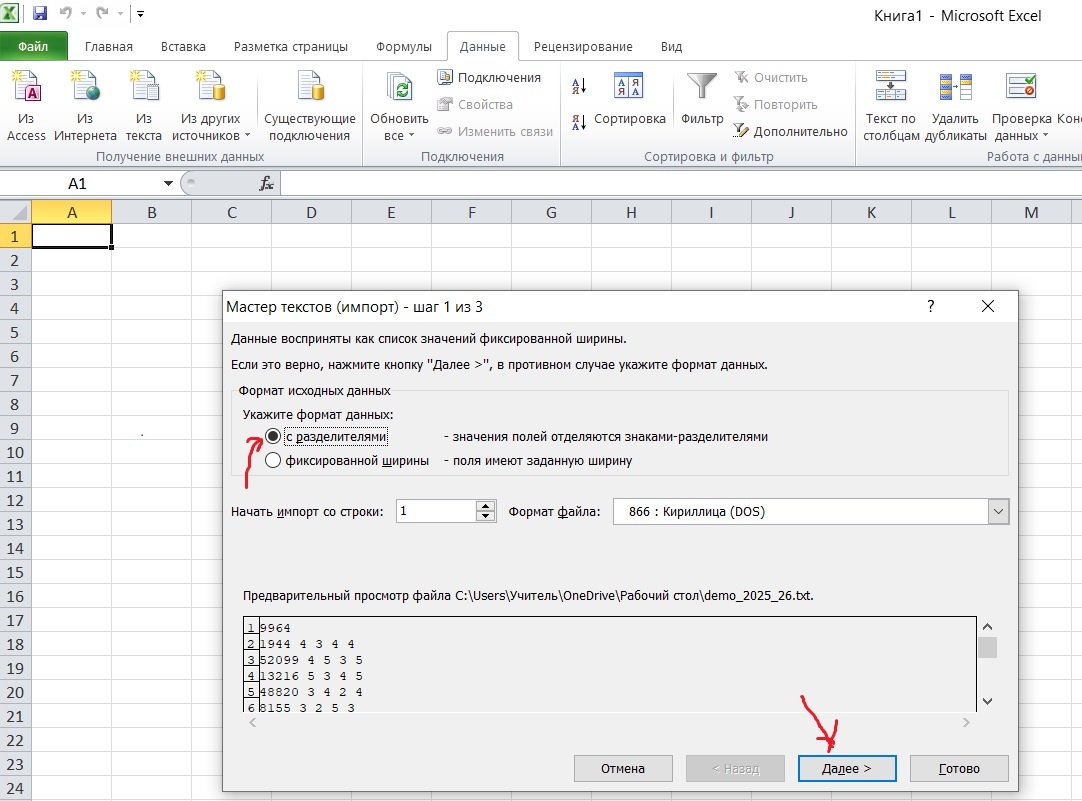This screenshot has height=801, width=1082.
Task: Increase the start import row value
Action: 486,506
